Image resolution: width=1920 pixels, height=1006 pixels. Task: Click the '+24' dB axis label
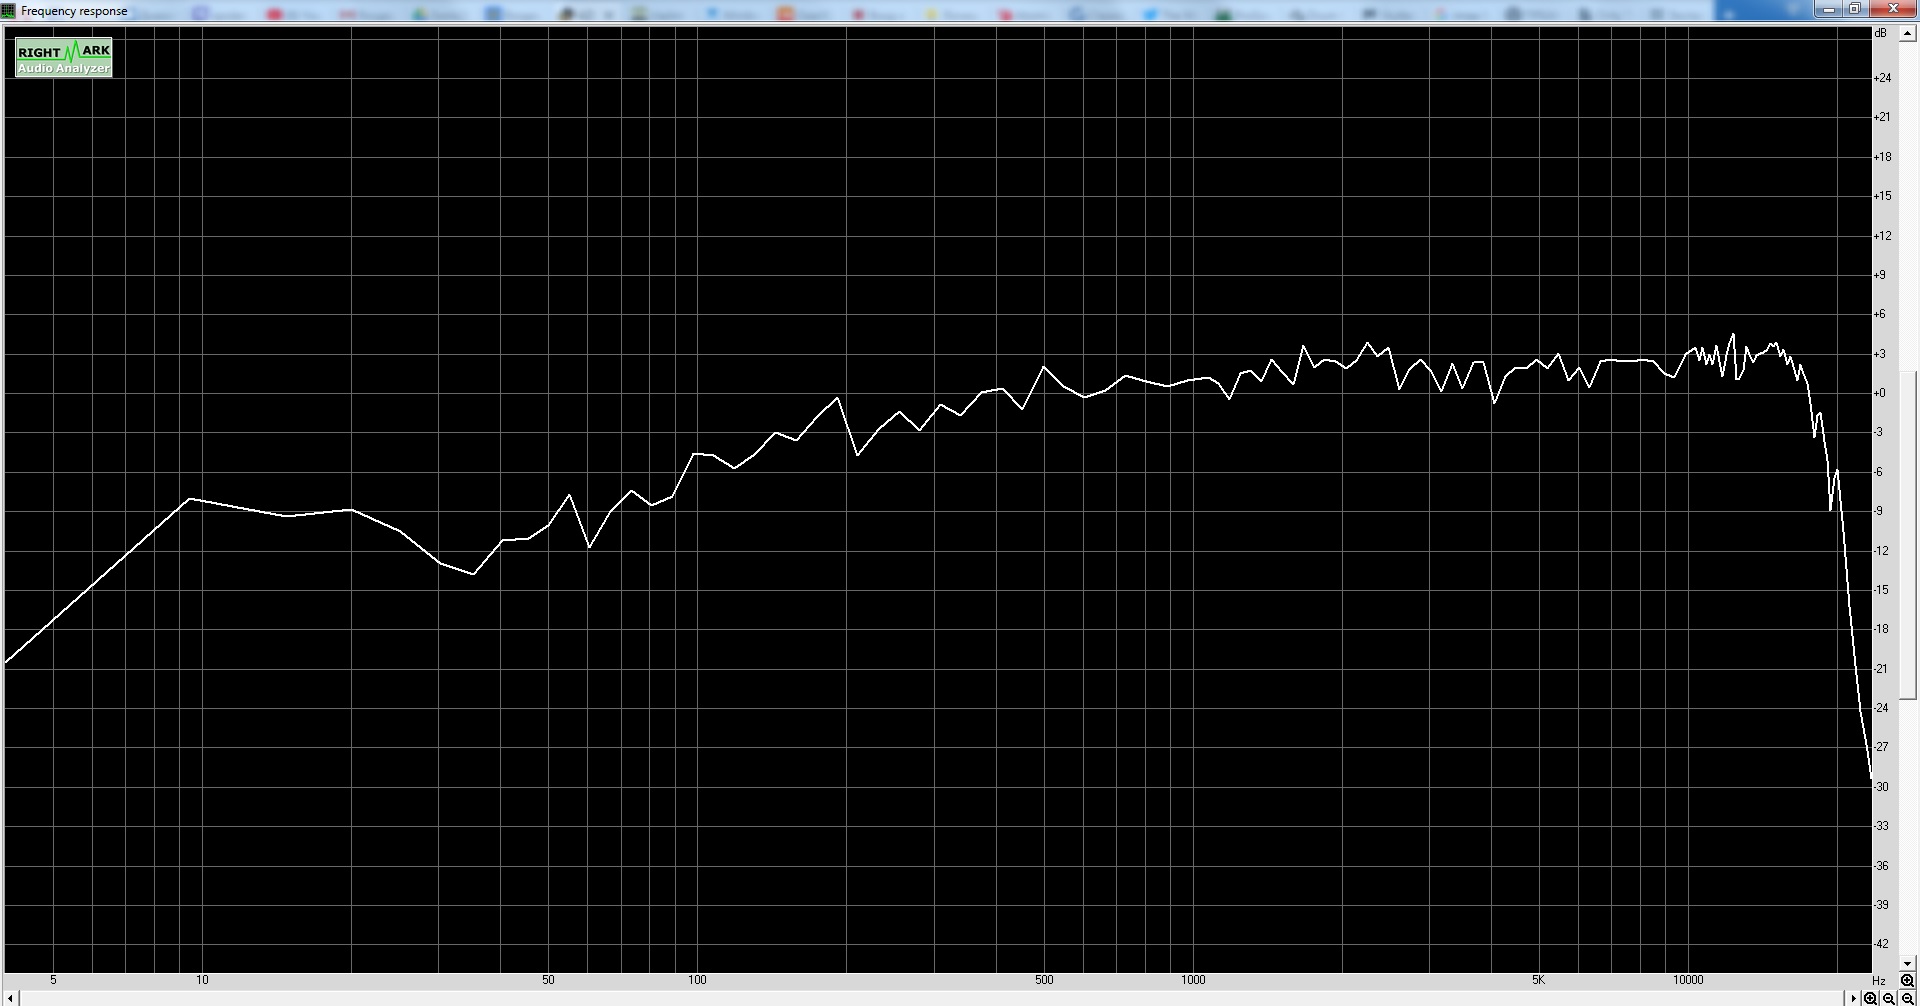tap(1881, 78)
